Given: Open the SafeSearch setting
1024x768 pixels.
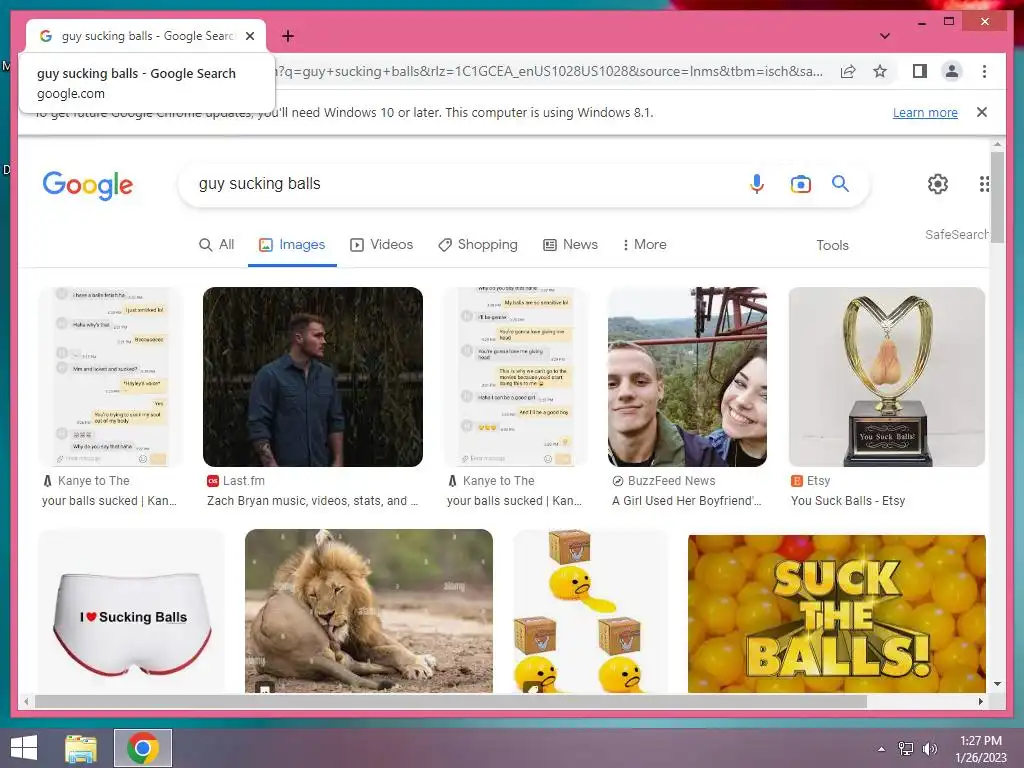Looking at the screenshot, I should click(956, 234).
